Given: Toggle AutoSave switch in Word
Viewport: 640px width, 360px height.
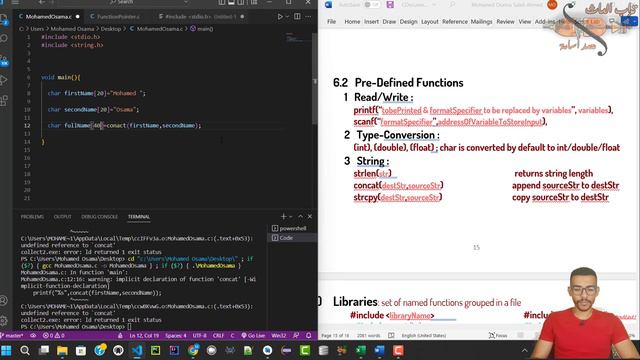Looking at the screenshot, I should (x=371, y=4).
